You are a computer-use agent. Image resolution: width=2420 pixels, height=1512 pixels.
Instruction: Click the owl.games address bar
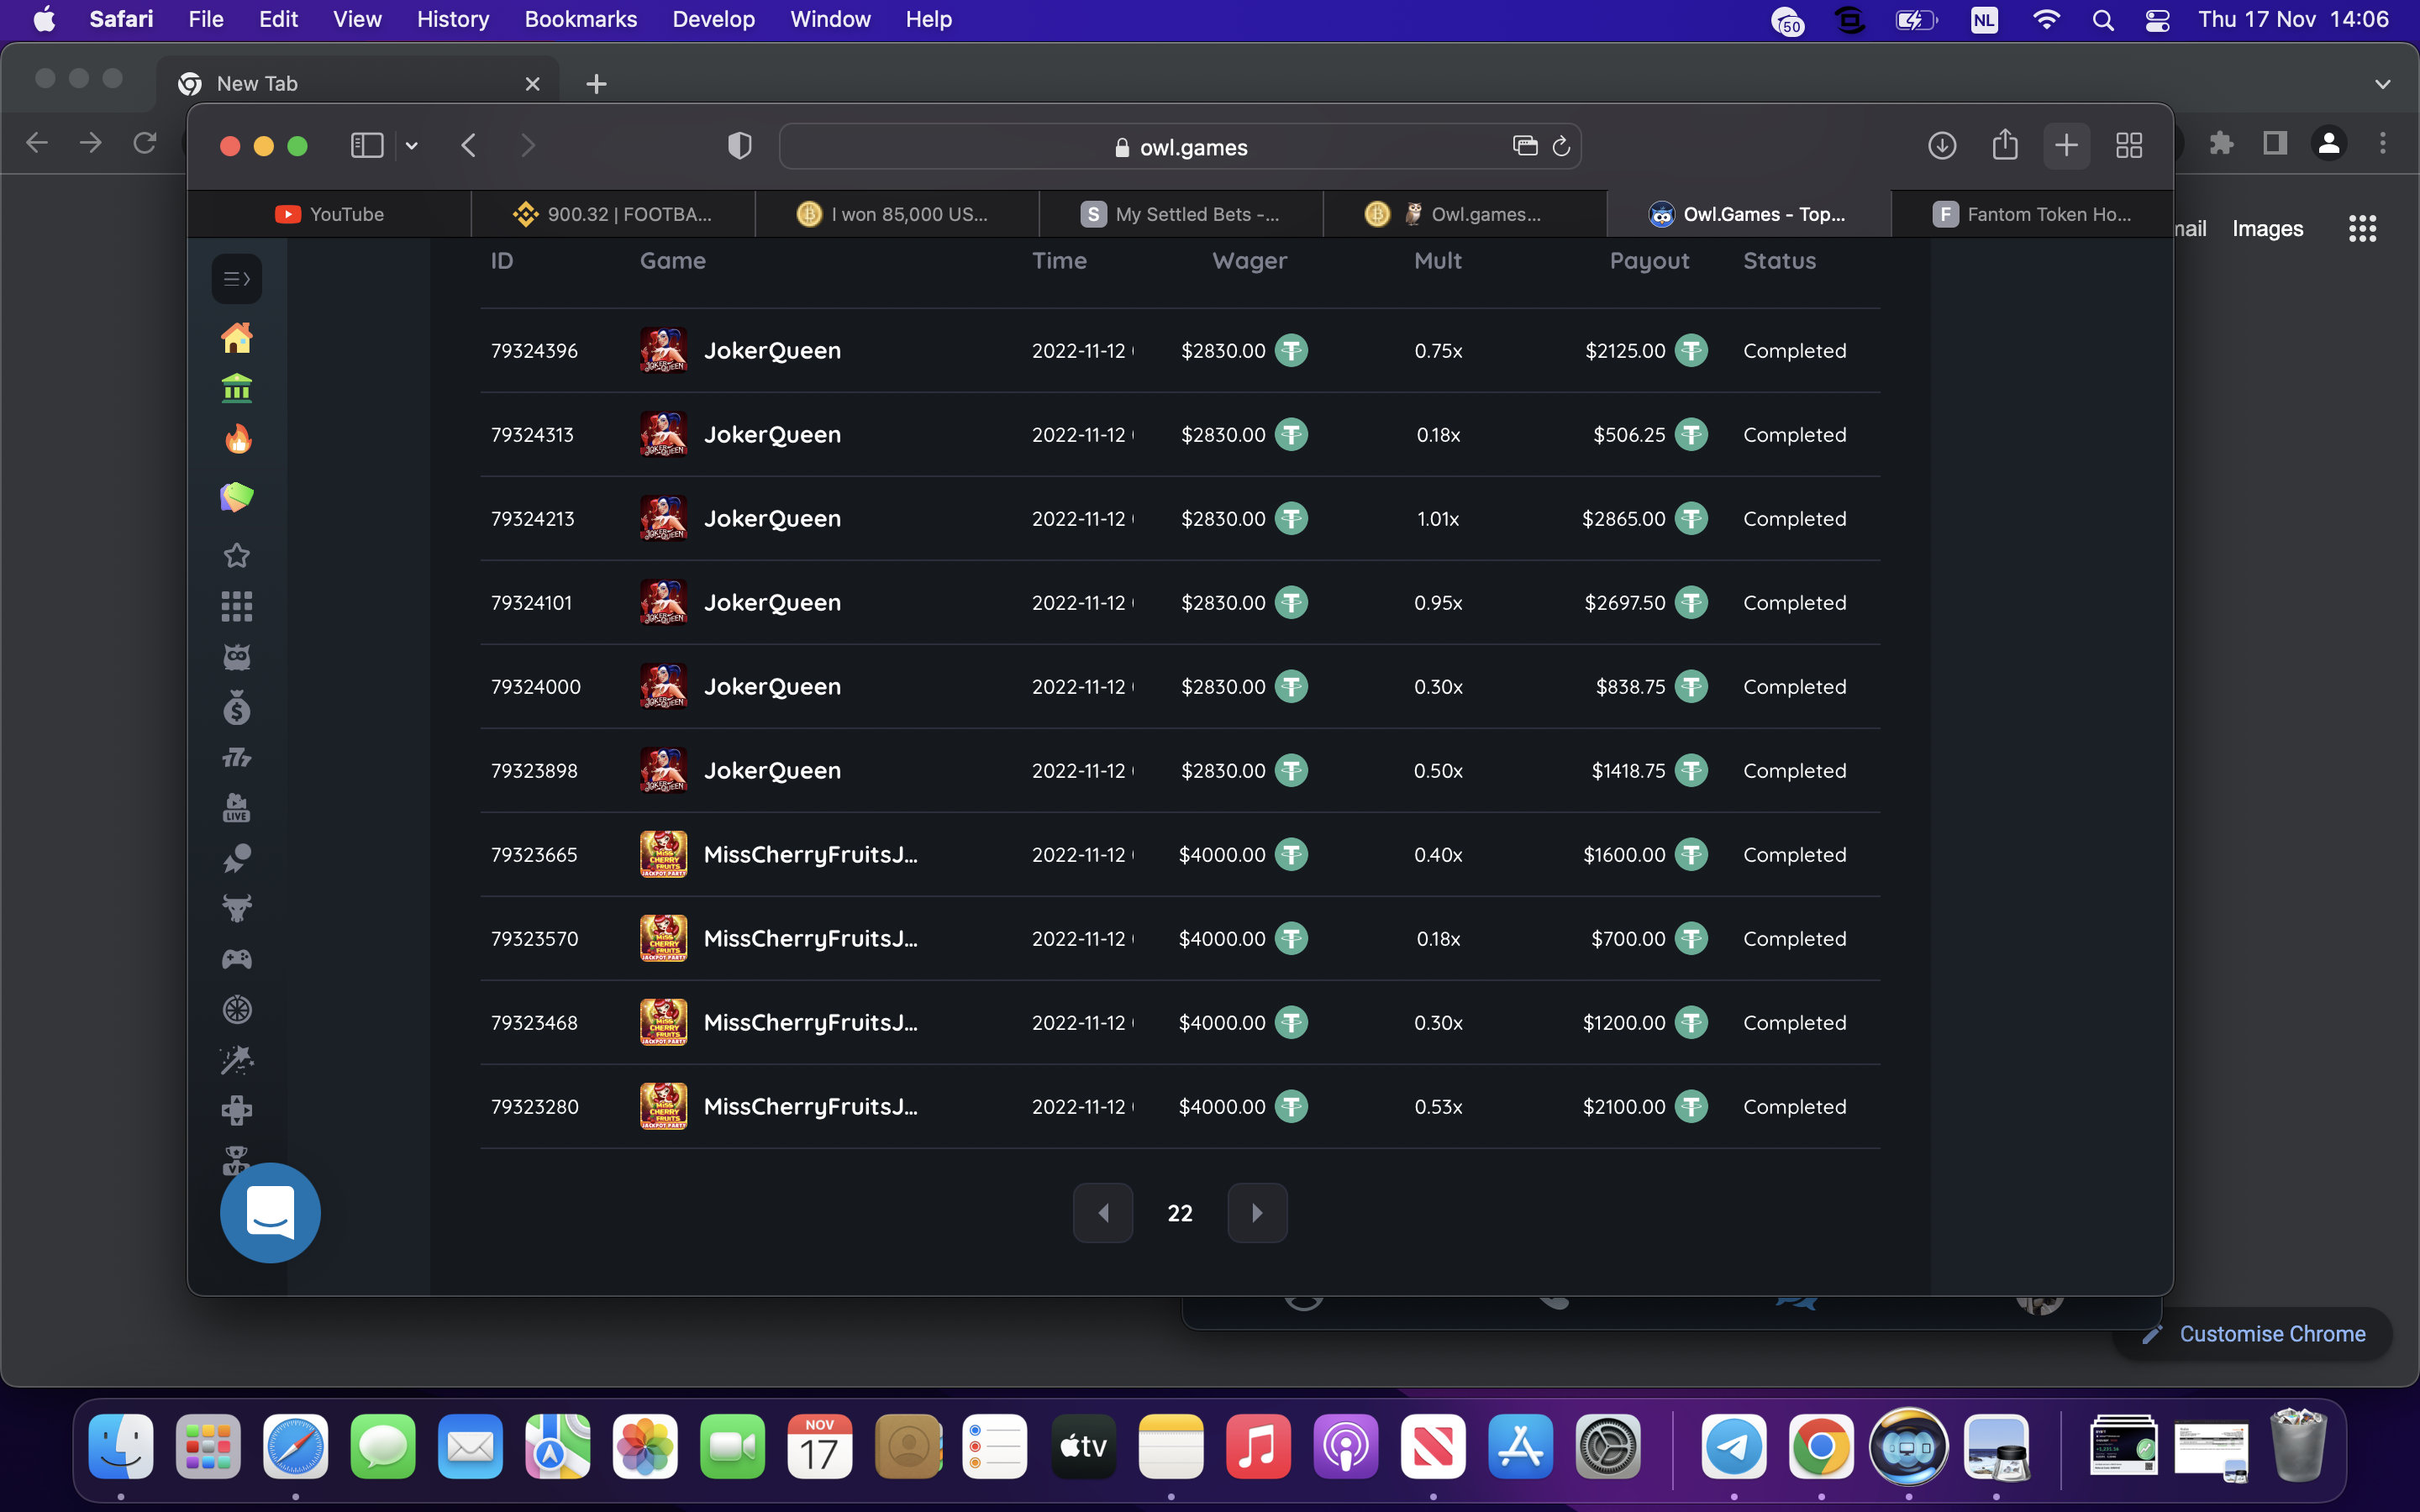1180,147
